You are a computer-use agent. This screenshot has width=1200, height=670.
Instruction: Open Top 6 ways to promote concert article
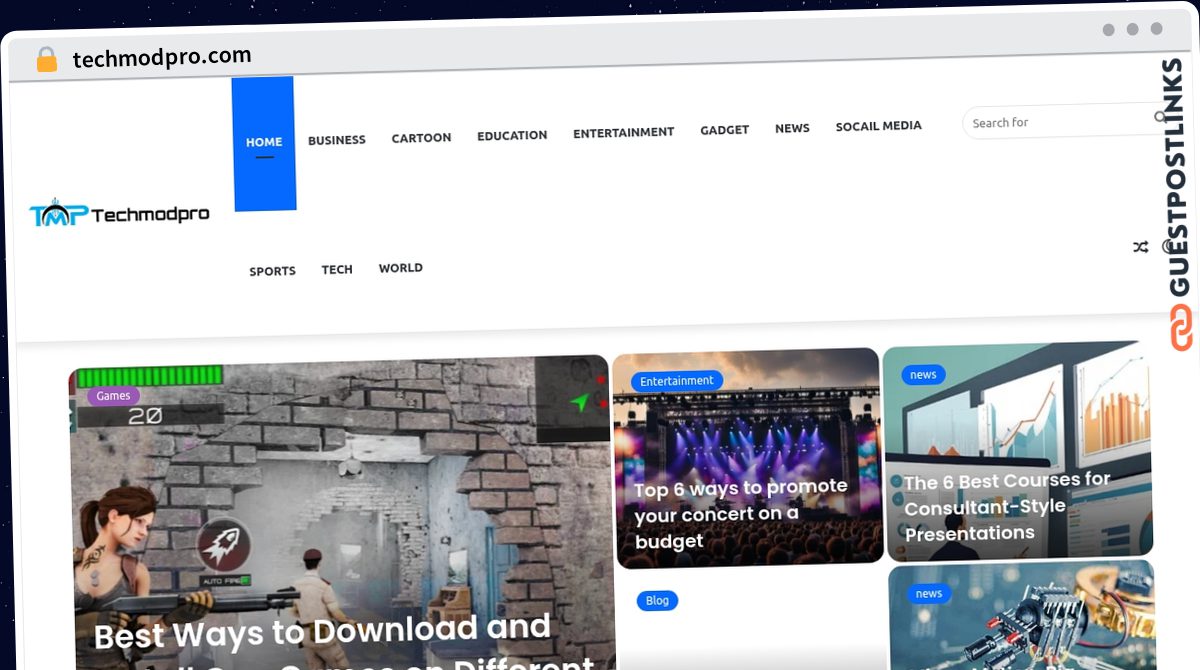[x=741, y=514]
